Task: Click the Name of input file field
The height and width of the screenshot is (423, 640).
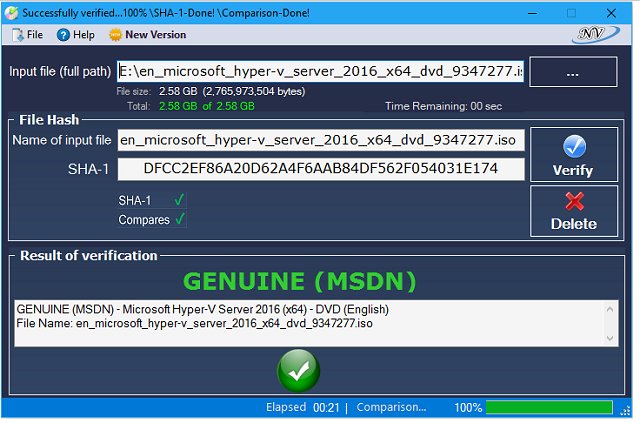Action: (320, 140)
